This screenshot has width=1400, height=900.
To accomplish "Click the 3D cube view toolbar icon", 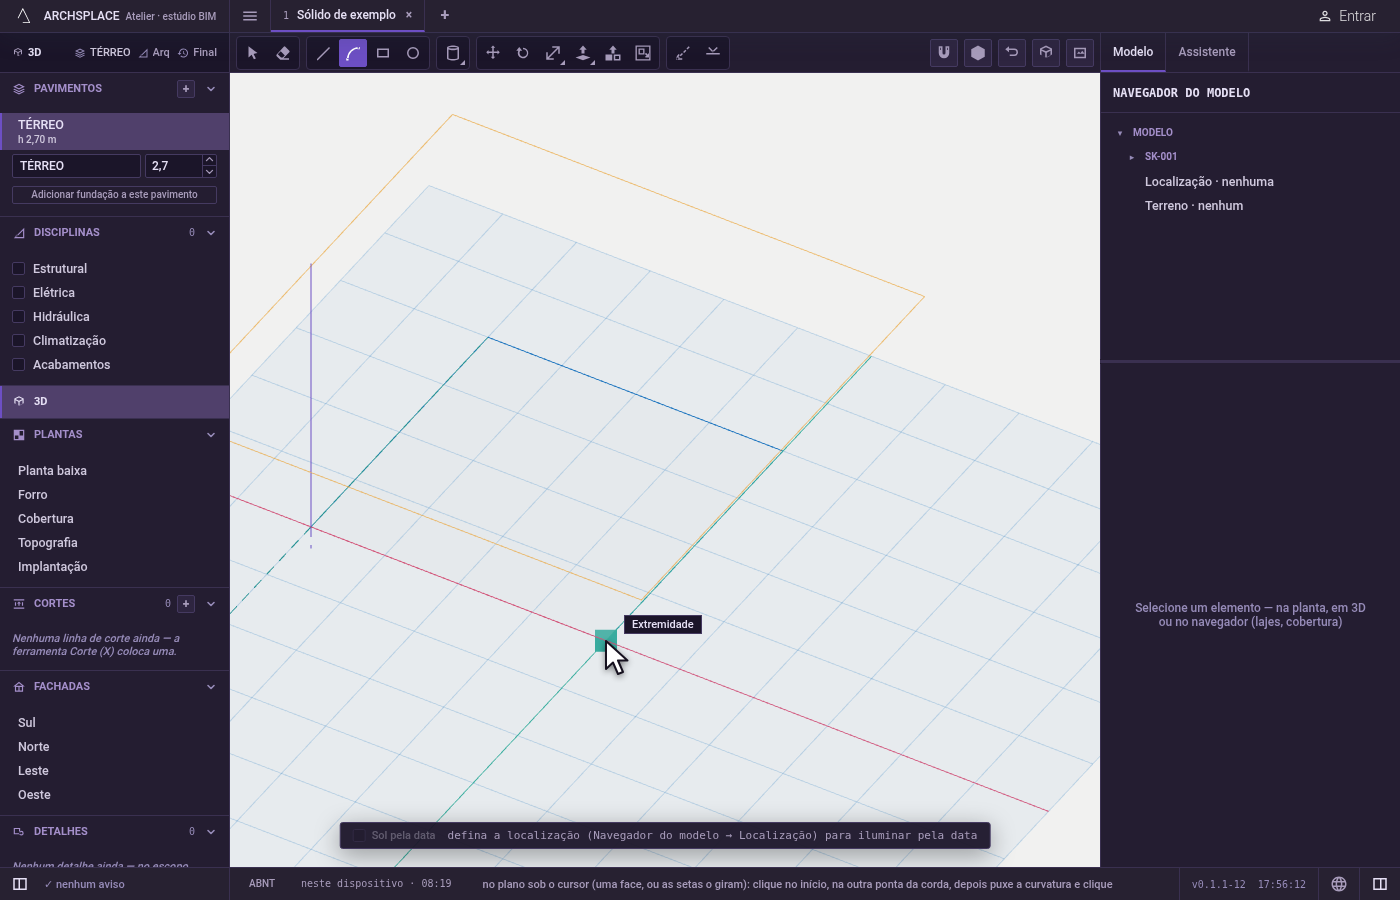I will pyautogui.click(x=1046, y=53).
